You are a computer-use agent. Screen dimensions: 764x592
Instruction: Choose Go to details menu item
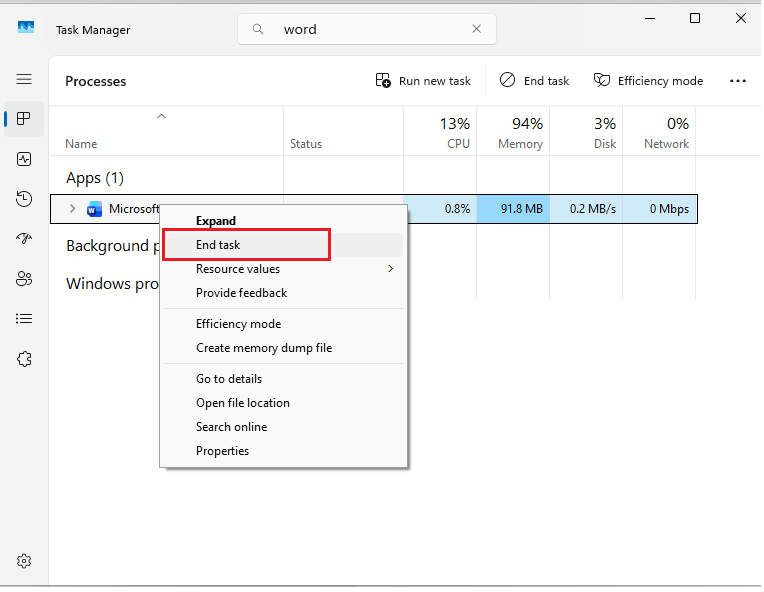[283, 379]
